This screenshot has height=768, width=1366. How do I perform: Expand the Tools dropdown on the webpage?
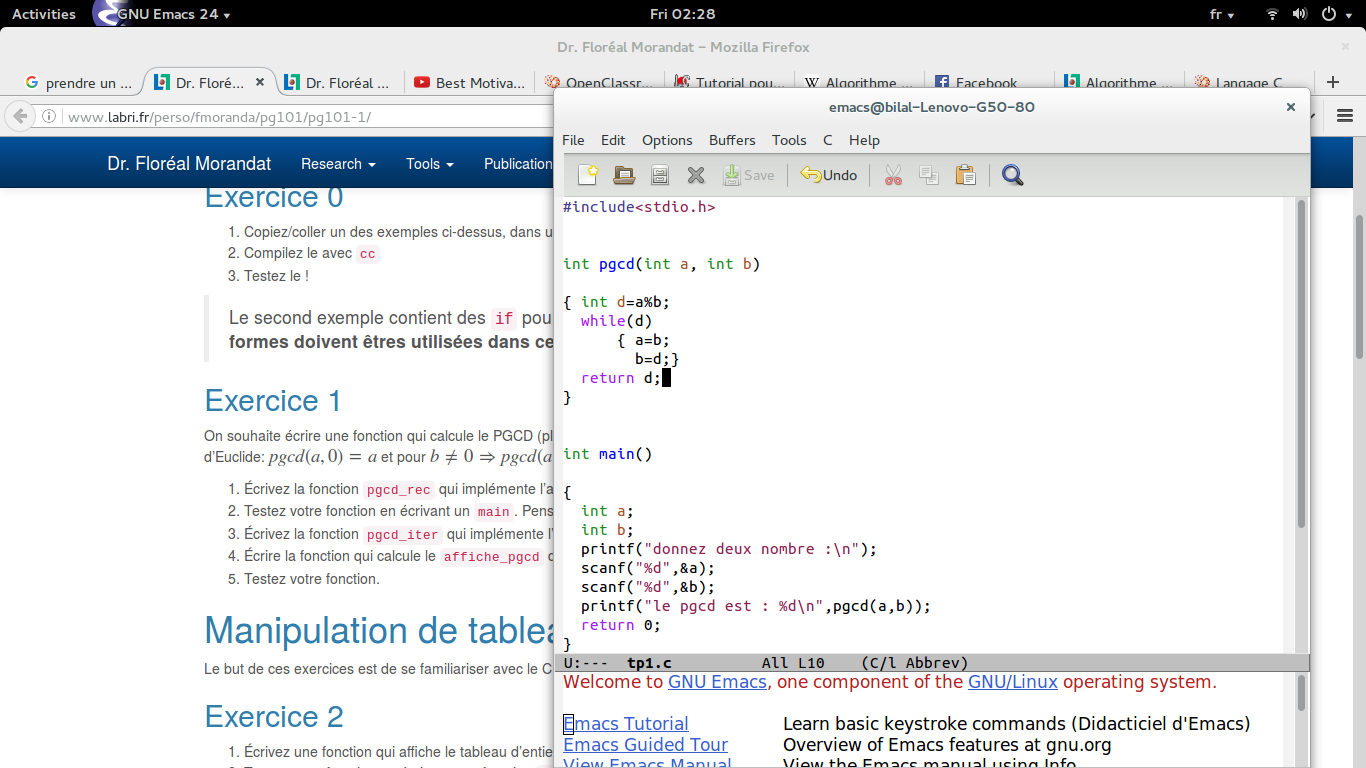point(429,164)
